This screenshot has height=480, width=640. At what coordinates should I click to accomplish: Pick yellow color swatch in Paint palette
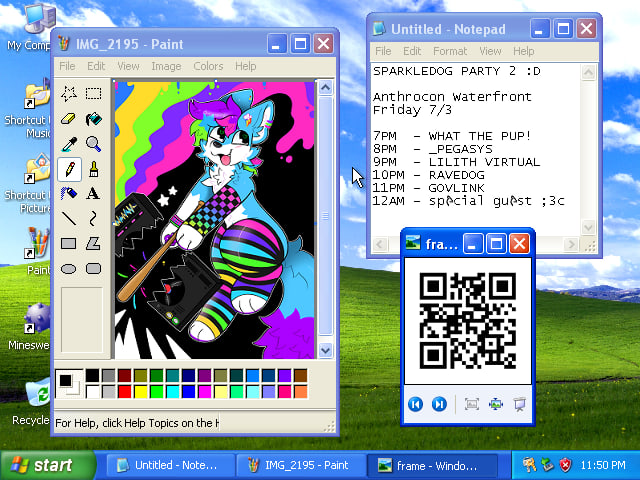(x=140, y=392)
